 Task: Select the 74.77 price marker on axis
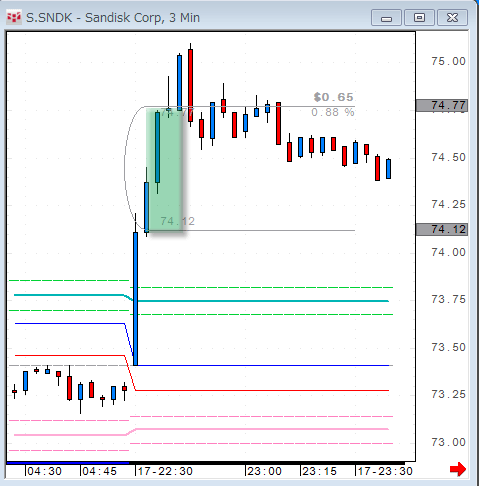(x=442, y=106)
